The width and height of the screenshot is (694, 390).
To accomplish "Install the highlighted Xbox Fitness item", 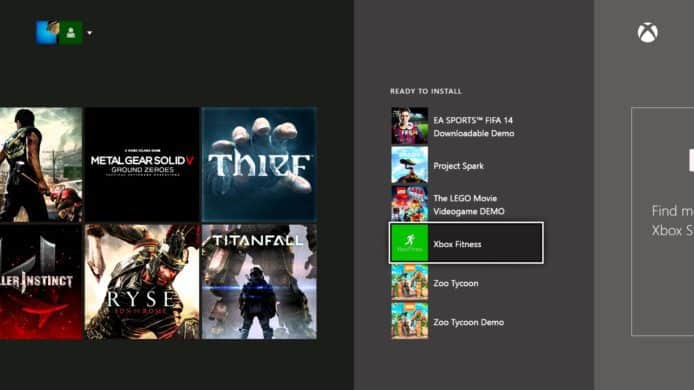I will [466, 243].
